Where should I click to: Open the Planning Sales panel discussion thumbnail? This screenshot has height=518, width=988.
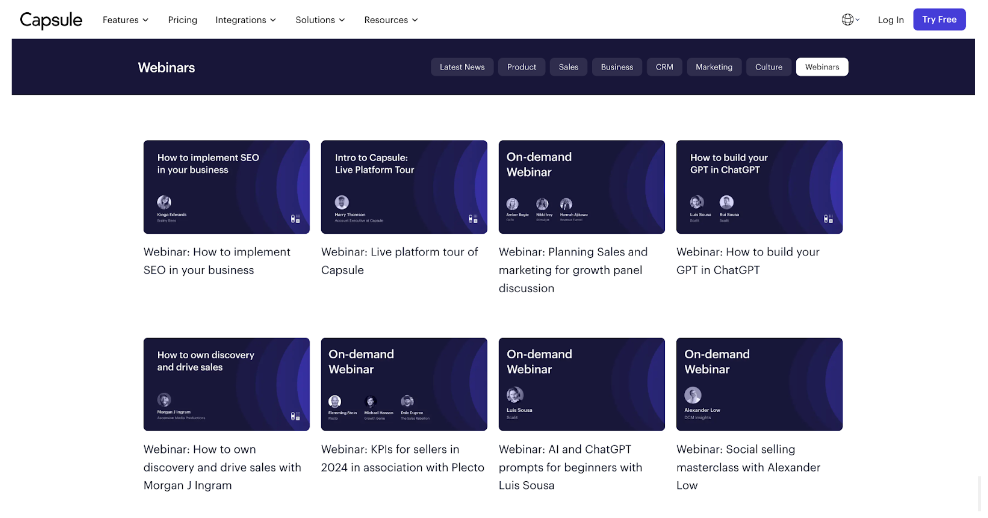click(582, 187)
